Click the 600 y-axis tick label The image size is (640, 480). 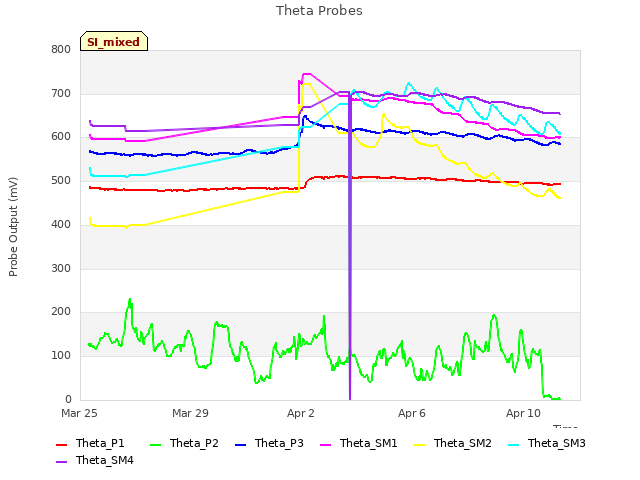click(61, 137)
